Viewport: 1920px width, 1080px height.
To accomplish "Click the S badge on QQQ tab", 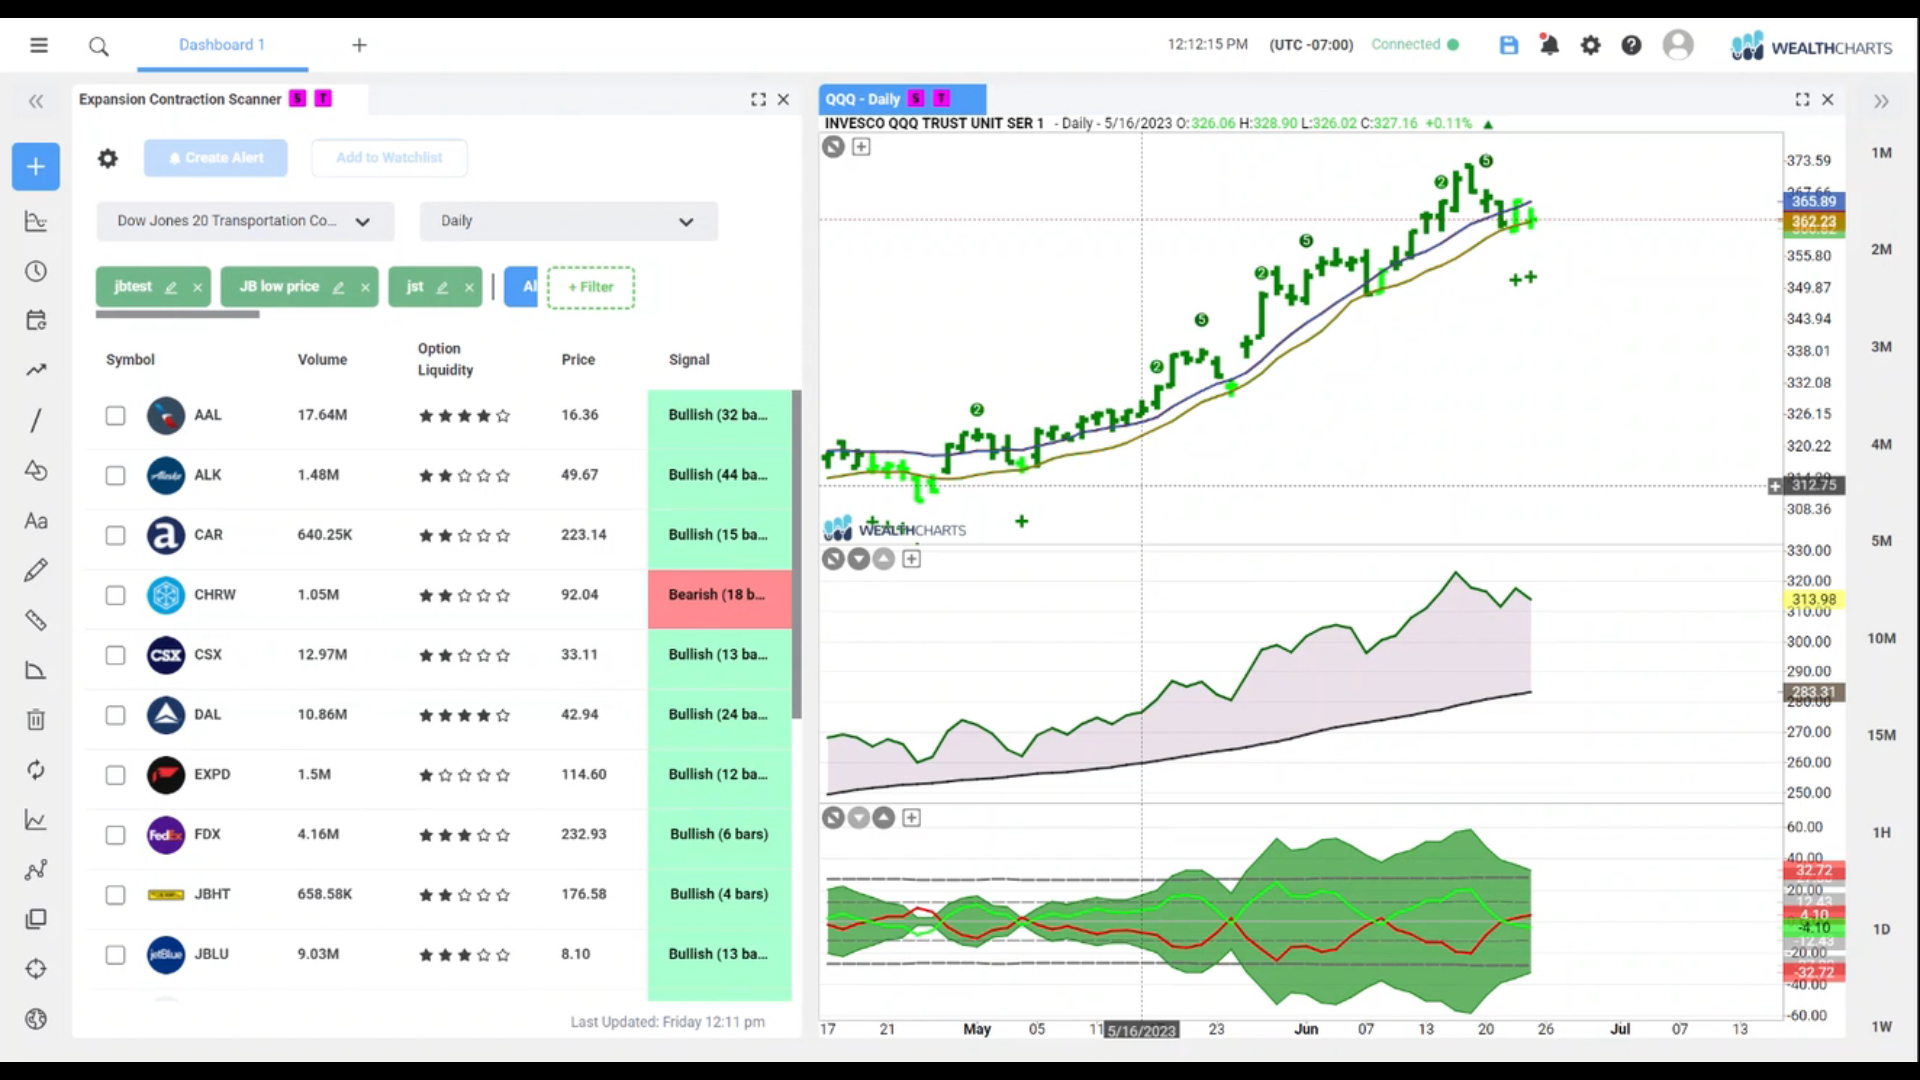I will point(915,99).
